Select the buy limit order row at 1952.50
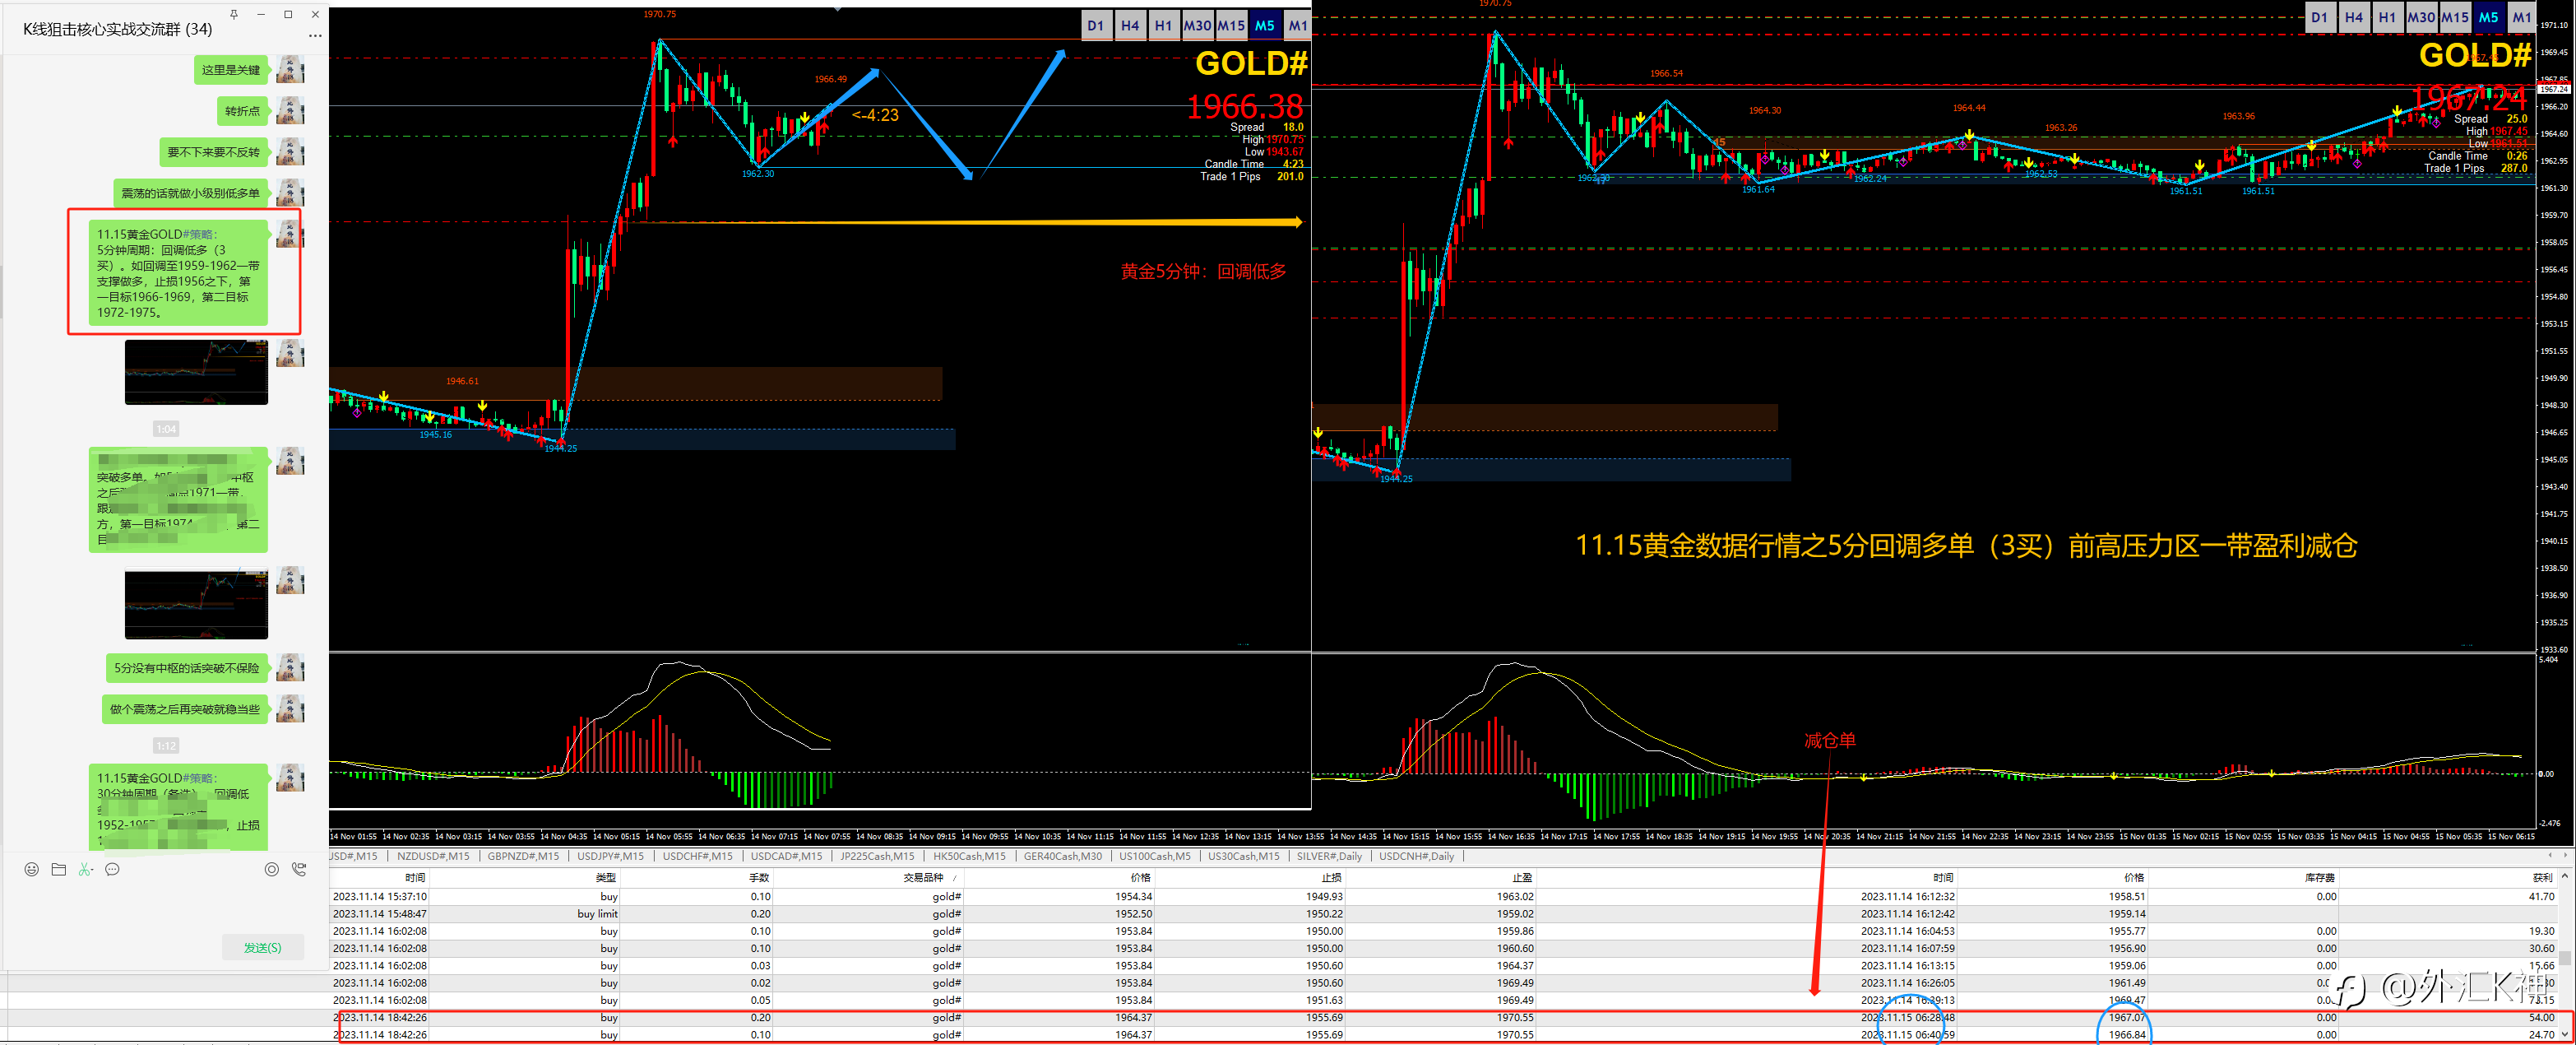 coord(1443,913)
